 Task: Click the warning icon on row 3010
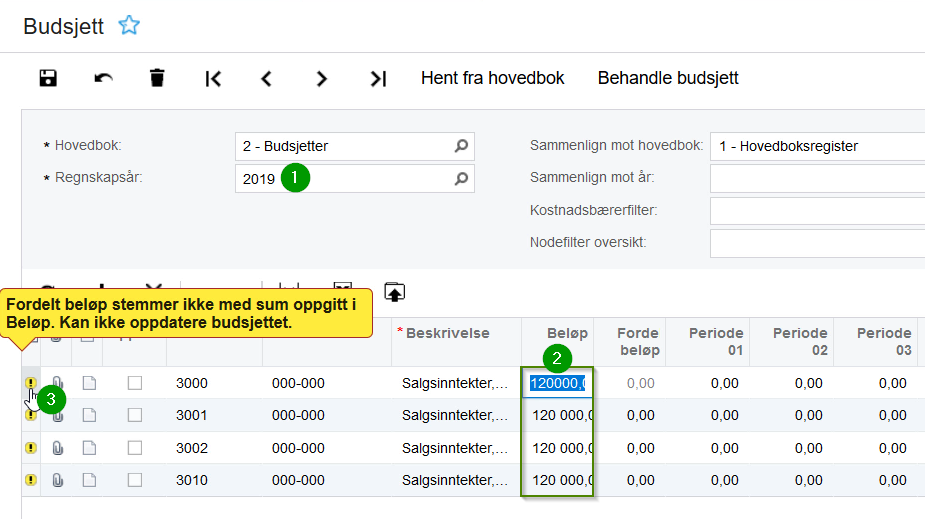pyautogui.click(x=30, y=480)
